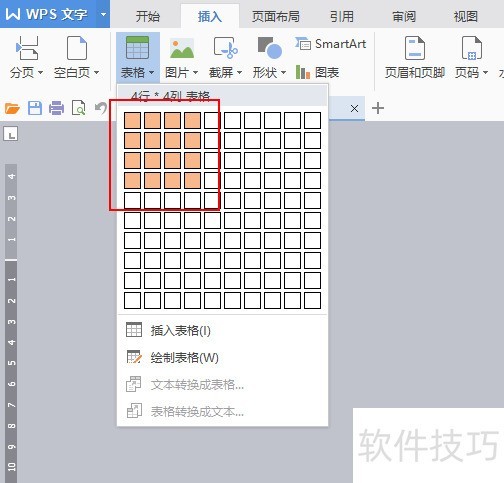Insert a SmartArt graphic
This screenshot has width=504, height=483.
point(330,44)
